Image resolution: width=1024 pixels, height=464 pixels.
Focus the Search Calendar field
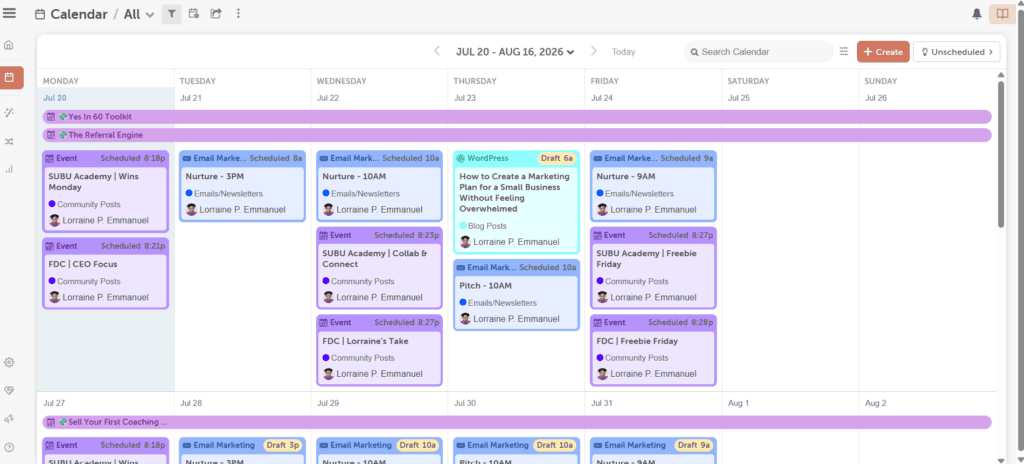click(758, 52)
